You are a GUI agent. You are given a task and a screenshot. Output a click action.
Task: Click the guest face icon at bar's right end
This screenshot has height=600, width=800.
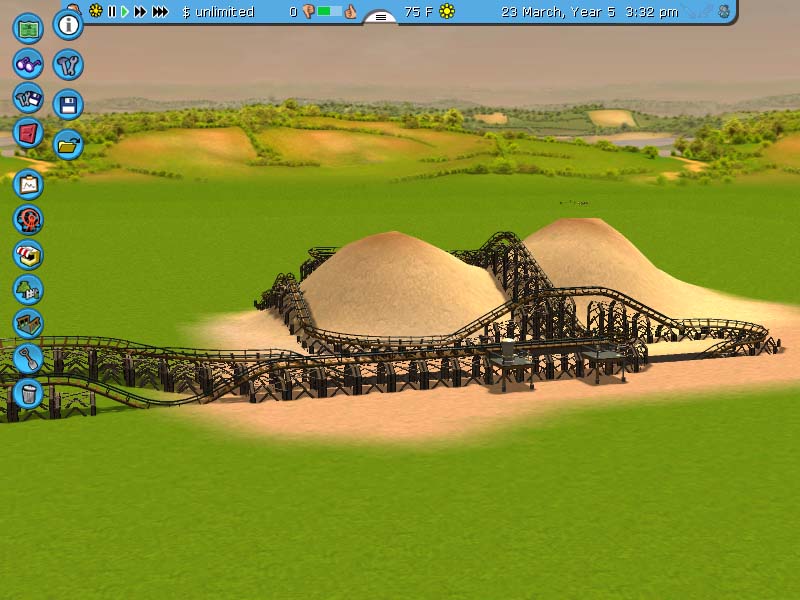(x=724, y=11)
